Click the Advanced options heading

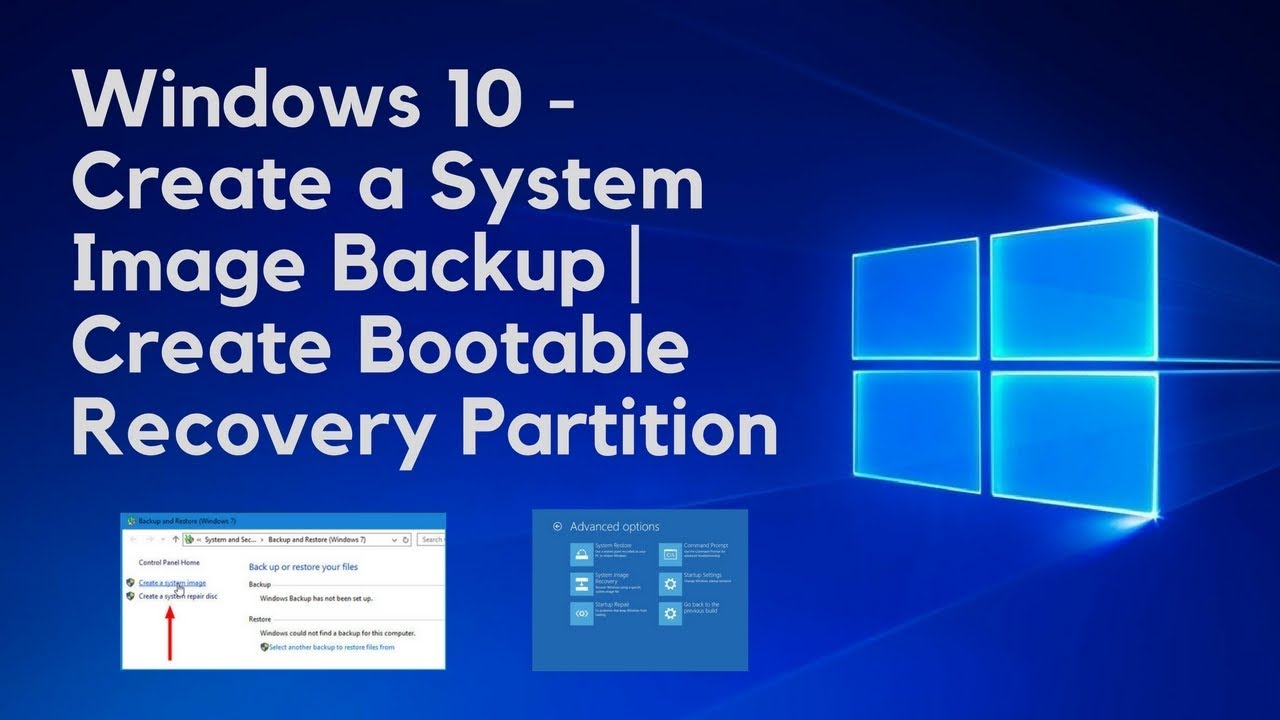615,527
